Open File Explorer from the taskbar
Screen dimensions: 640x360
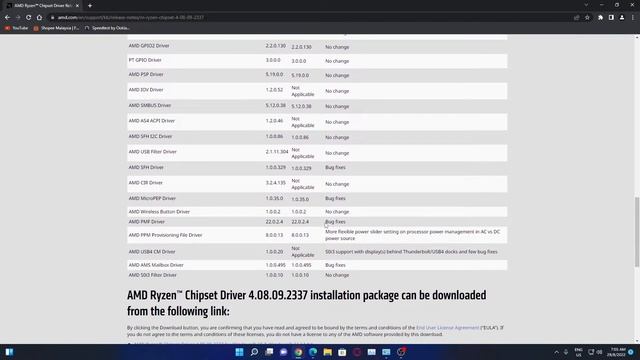328,352
